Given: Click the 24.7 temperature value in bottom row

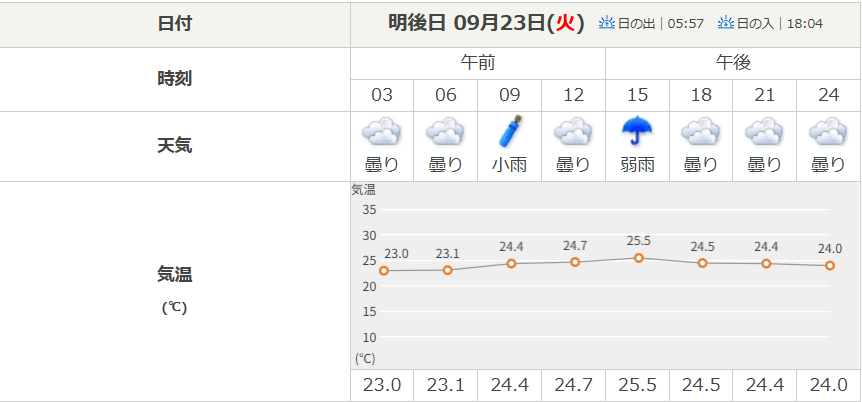Looking at the screenshot, I should click(574, 385).
